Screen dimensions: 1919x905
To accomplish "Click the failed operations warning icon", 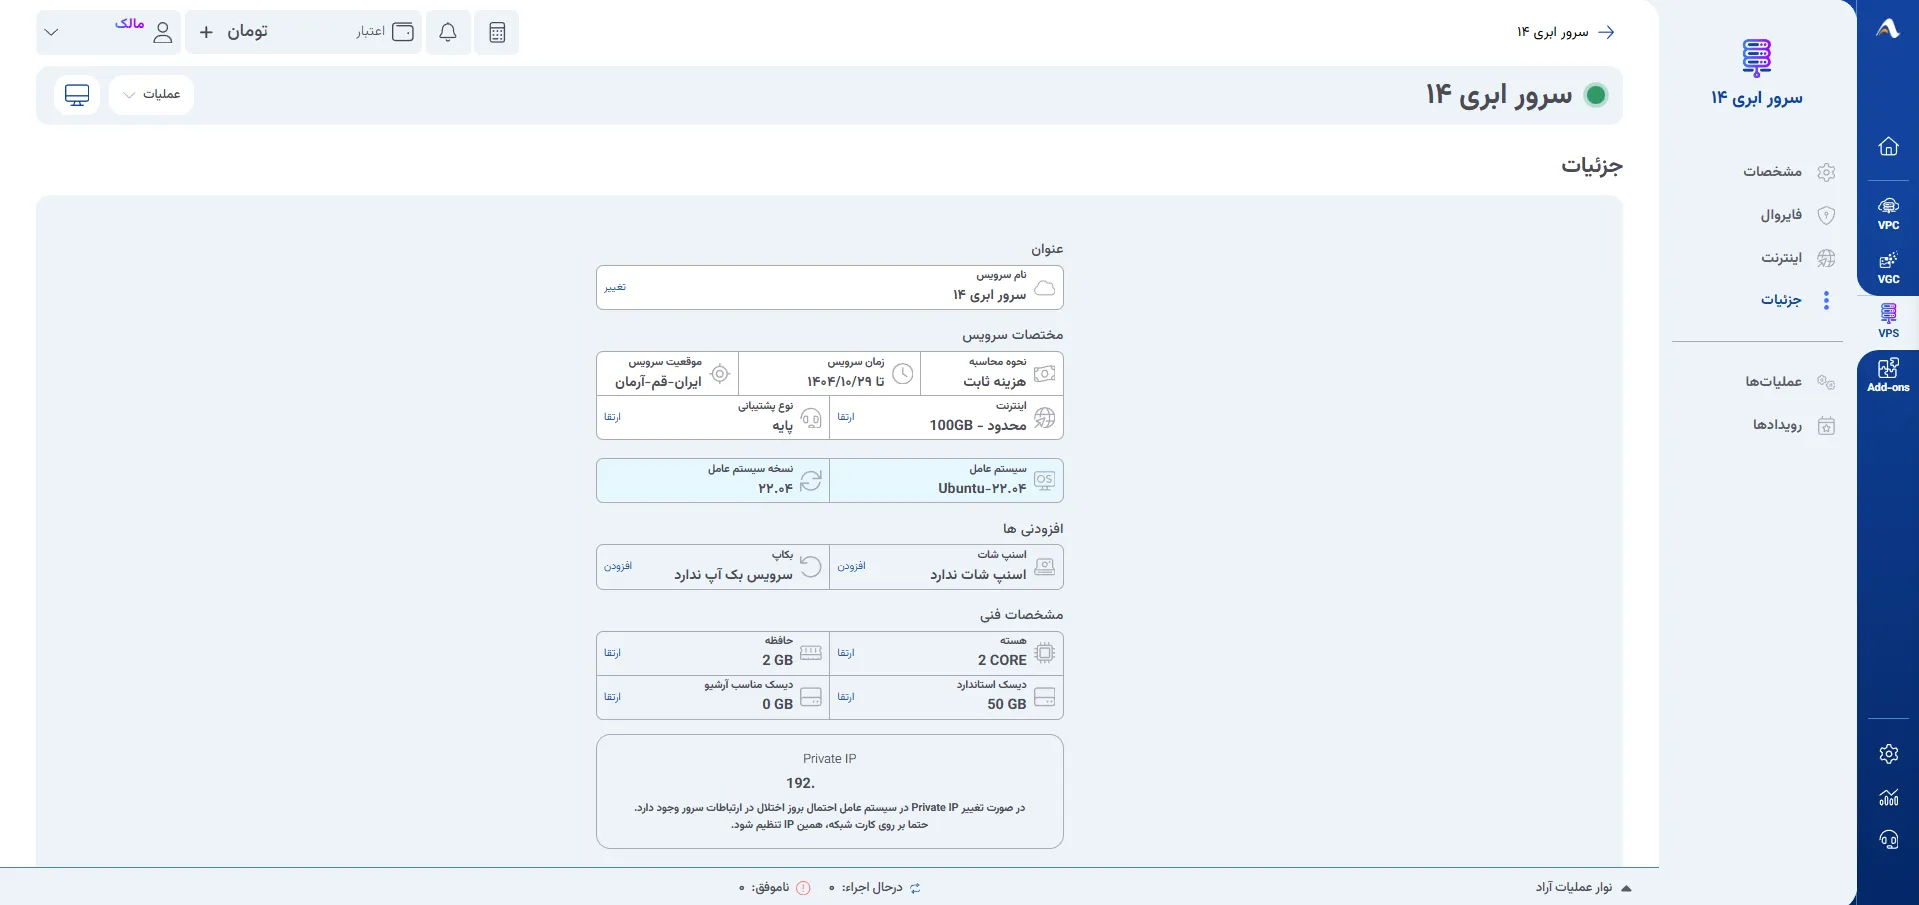I will (x=803, y=888).
